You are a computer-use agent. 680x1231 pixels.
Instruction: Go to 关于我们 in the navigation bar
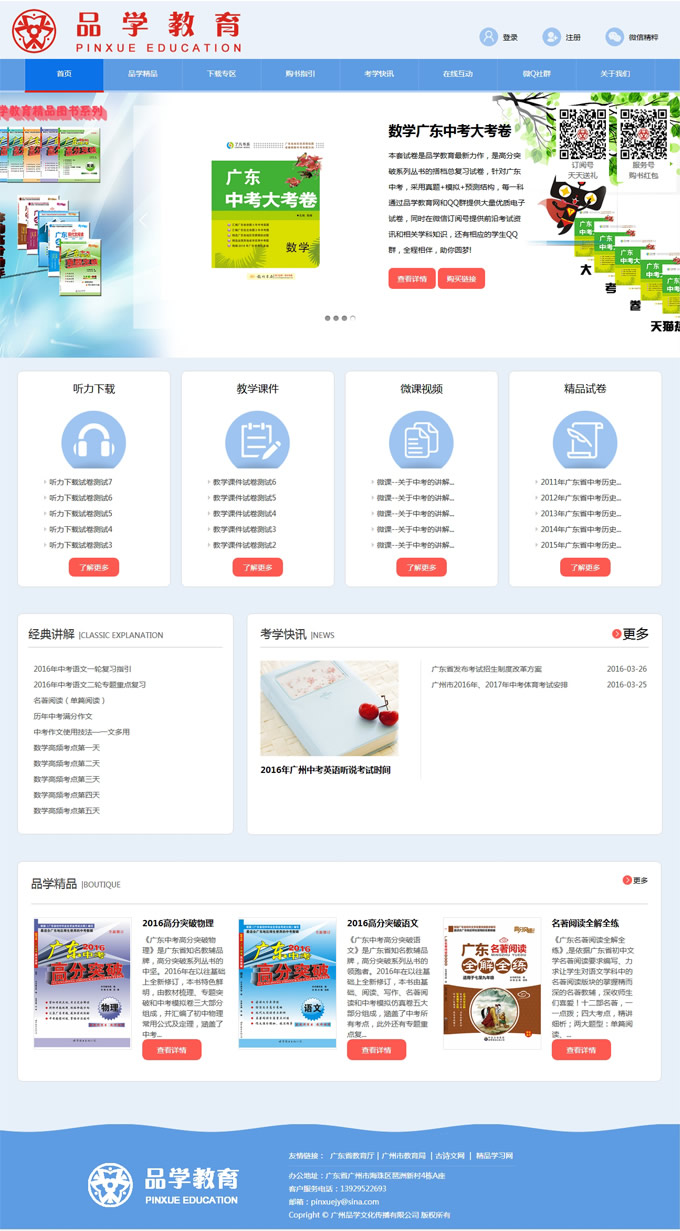pos(615,74)
